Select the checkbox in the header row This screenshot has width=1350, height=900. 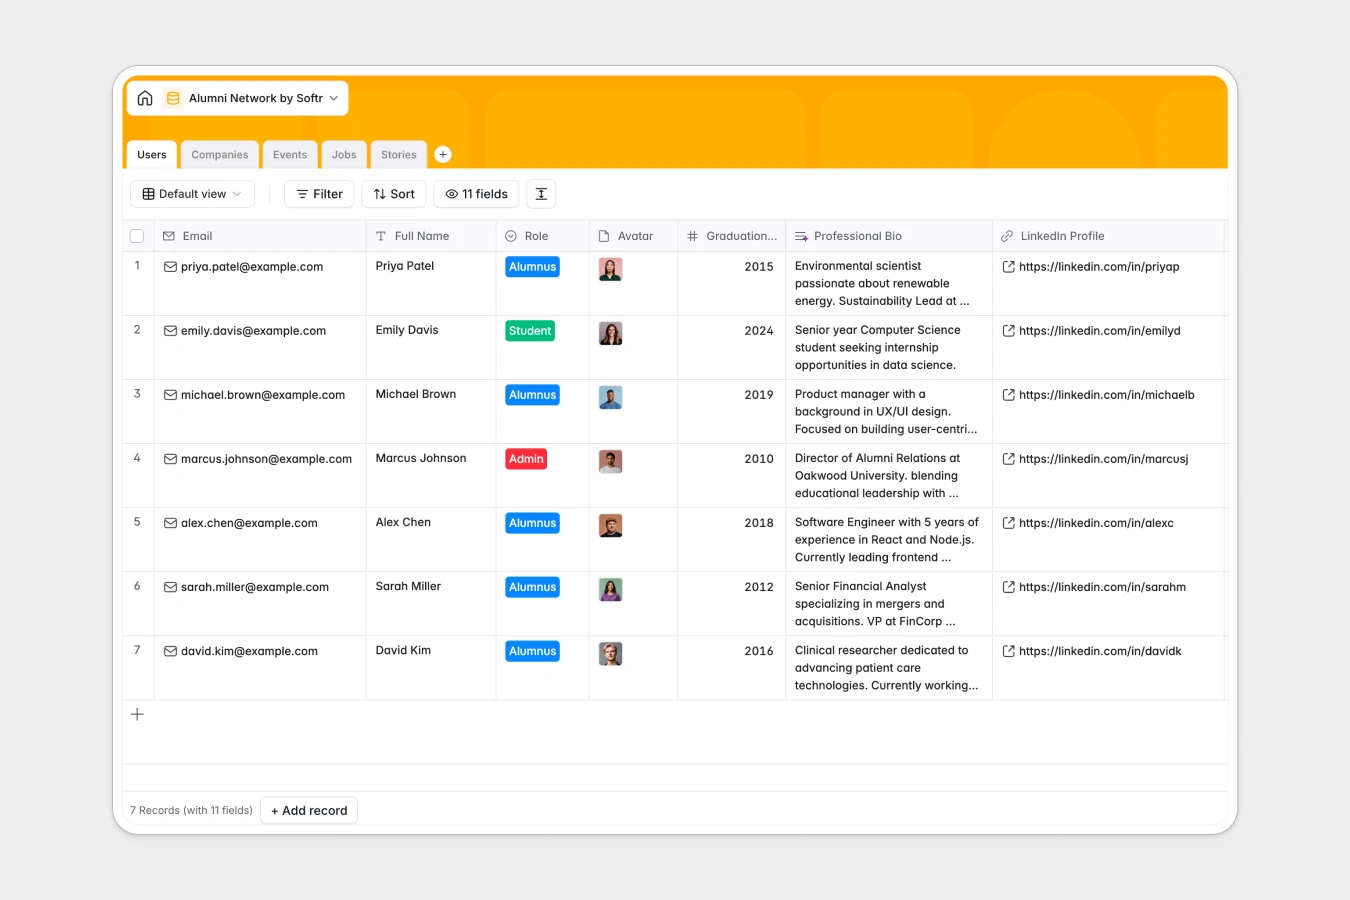tap(137, 235)
